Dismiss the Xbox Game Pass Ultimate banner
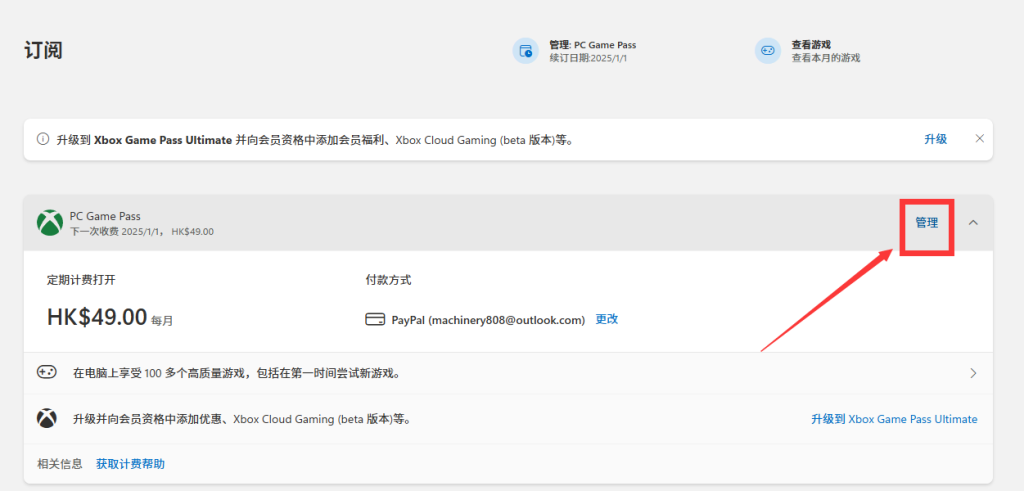The height and width of the screenshot is (491, 1024). (979, 138)
